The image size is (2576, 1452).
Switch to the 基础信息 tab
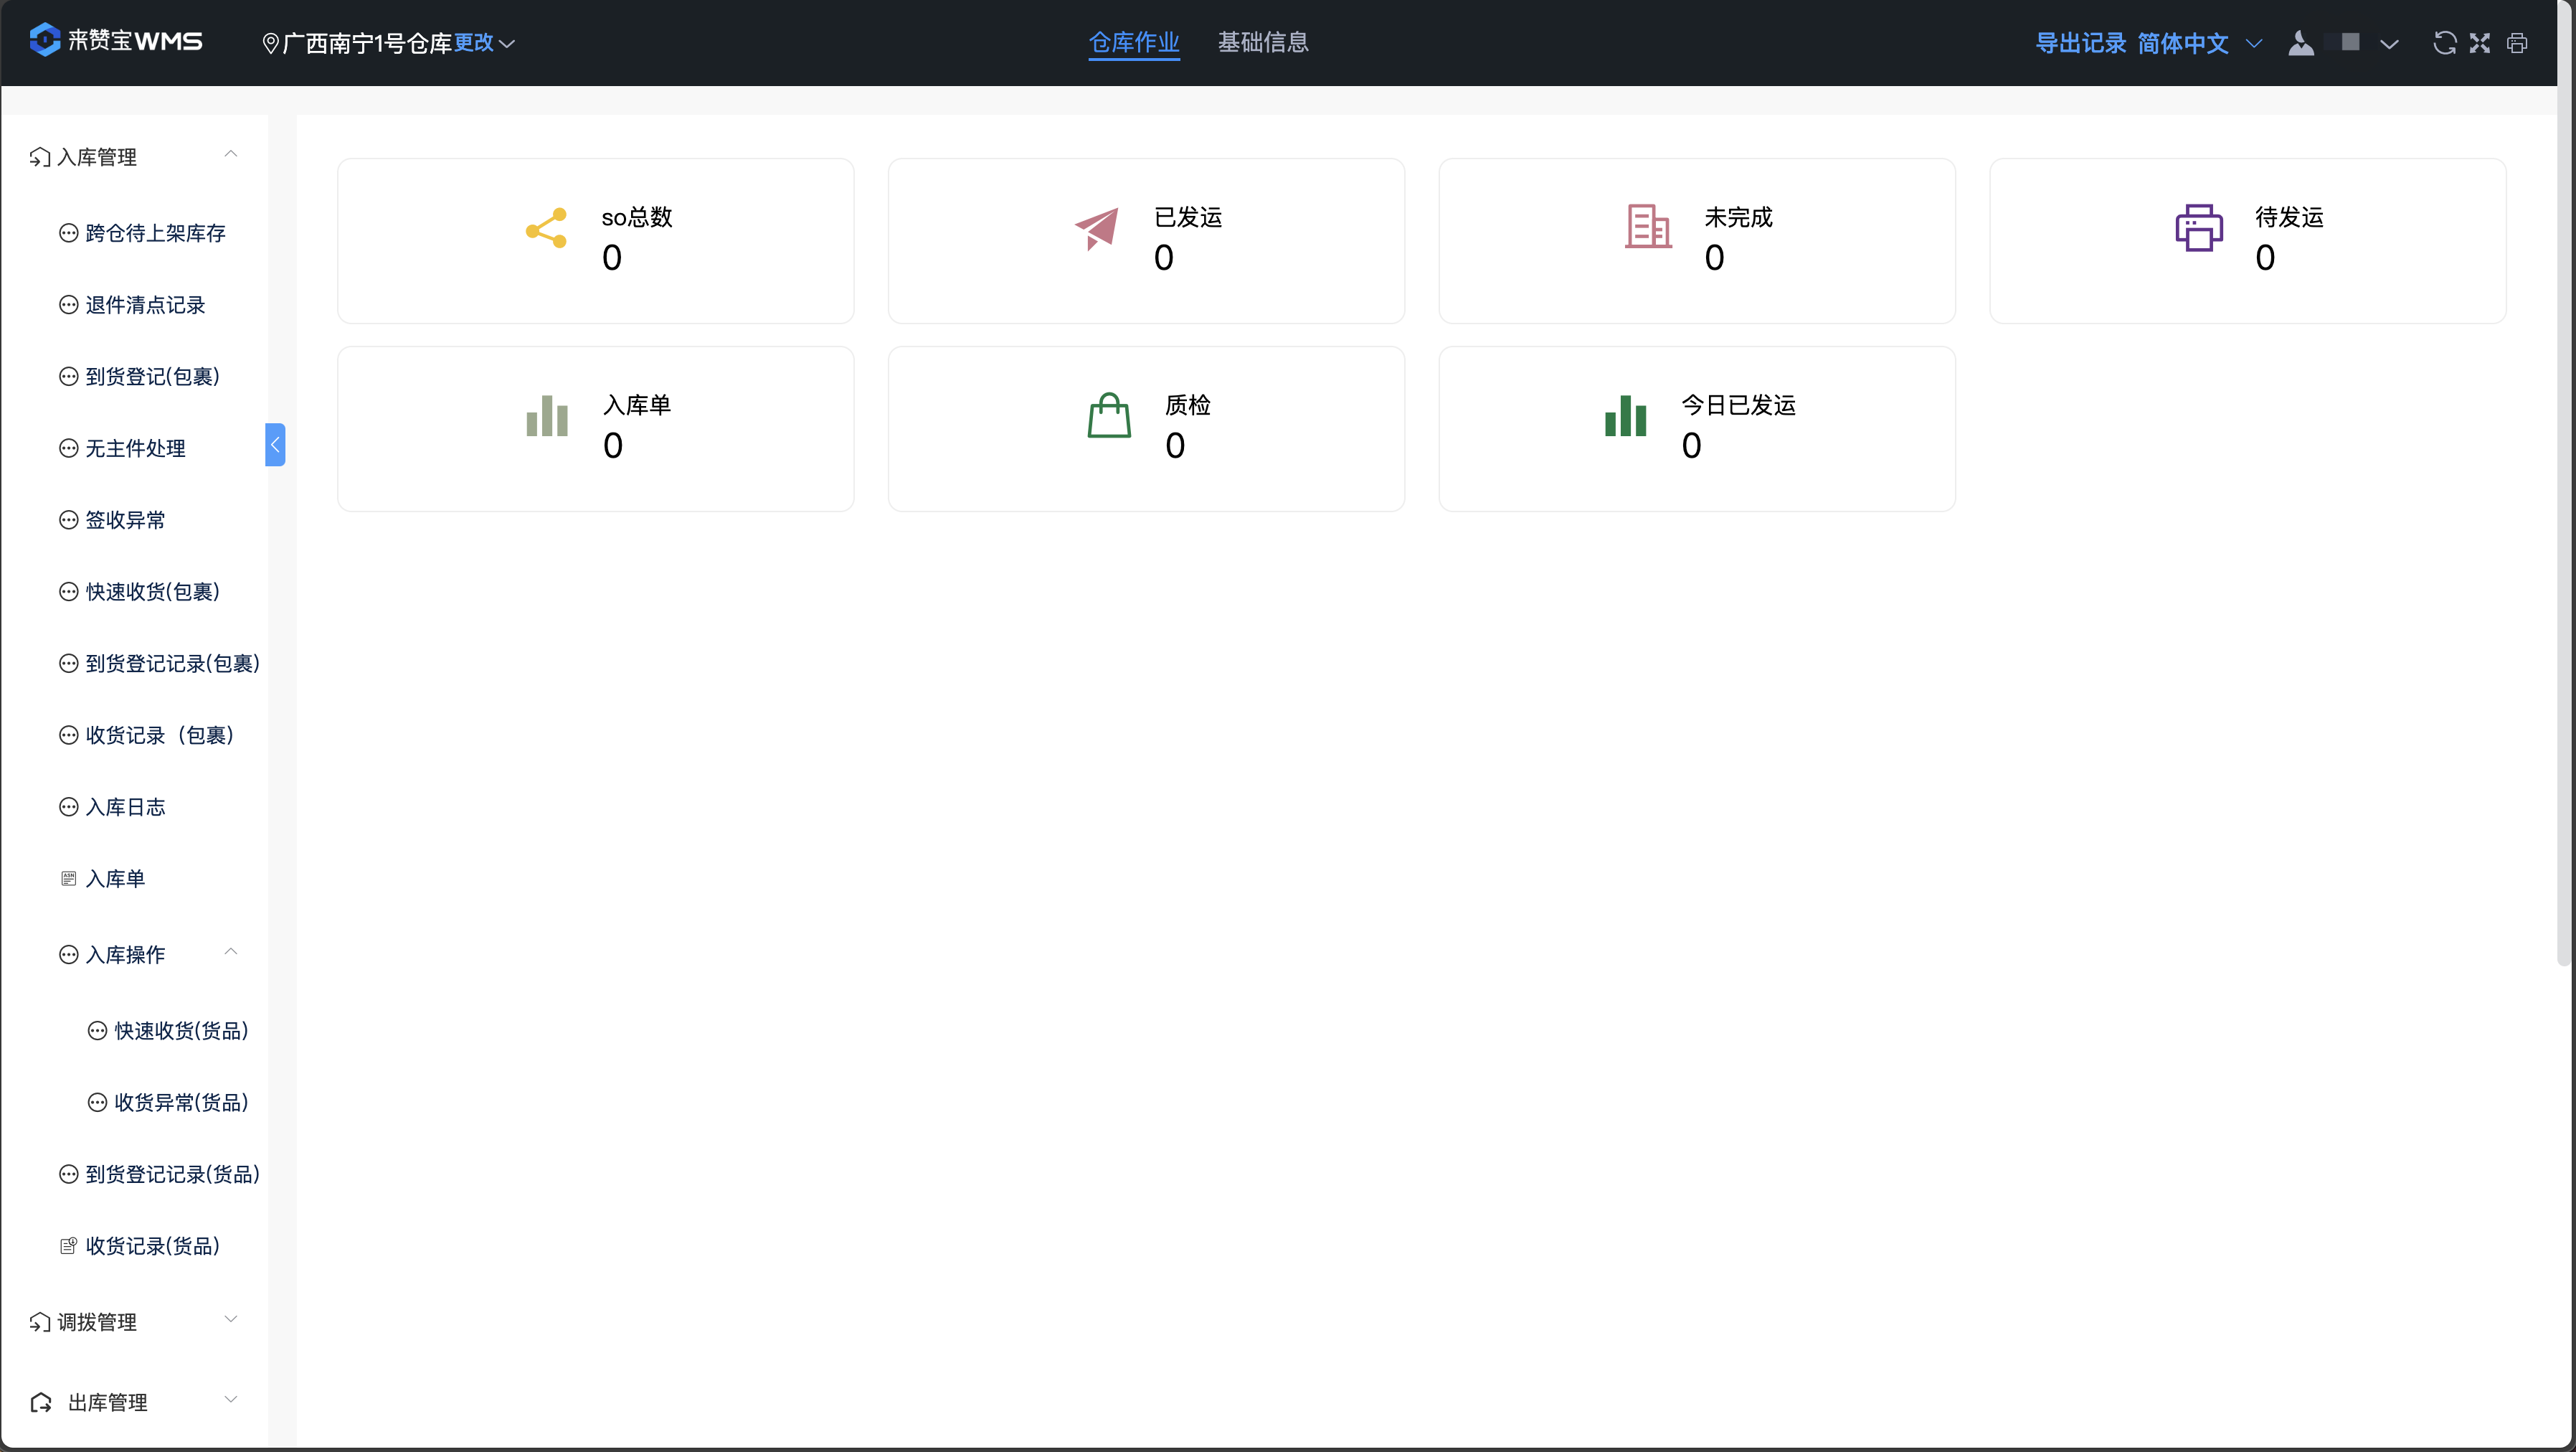1263,42
